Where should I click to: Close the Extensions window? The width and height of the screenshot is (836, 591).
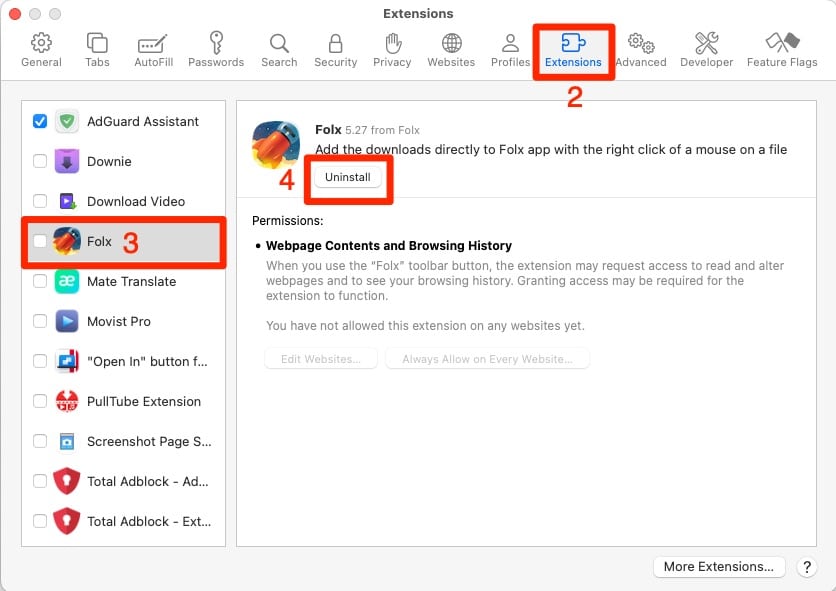tap(15, 13)
